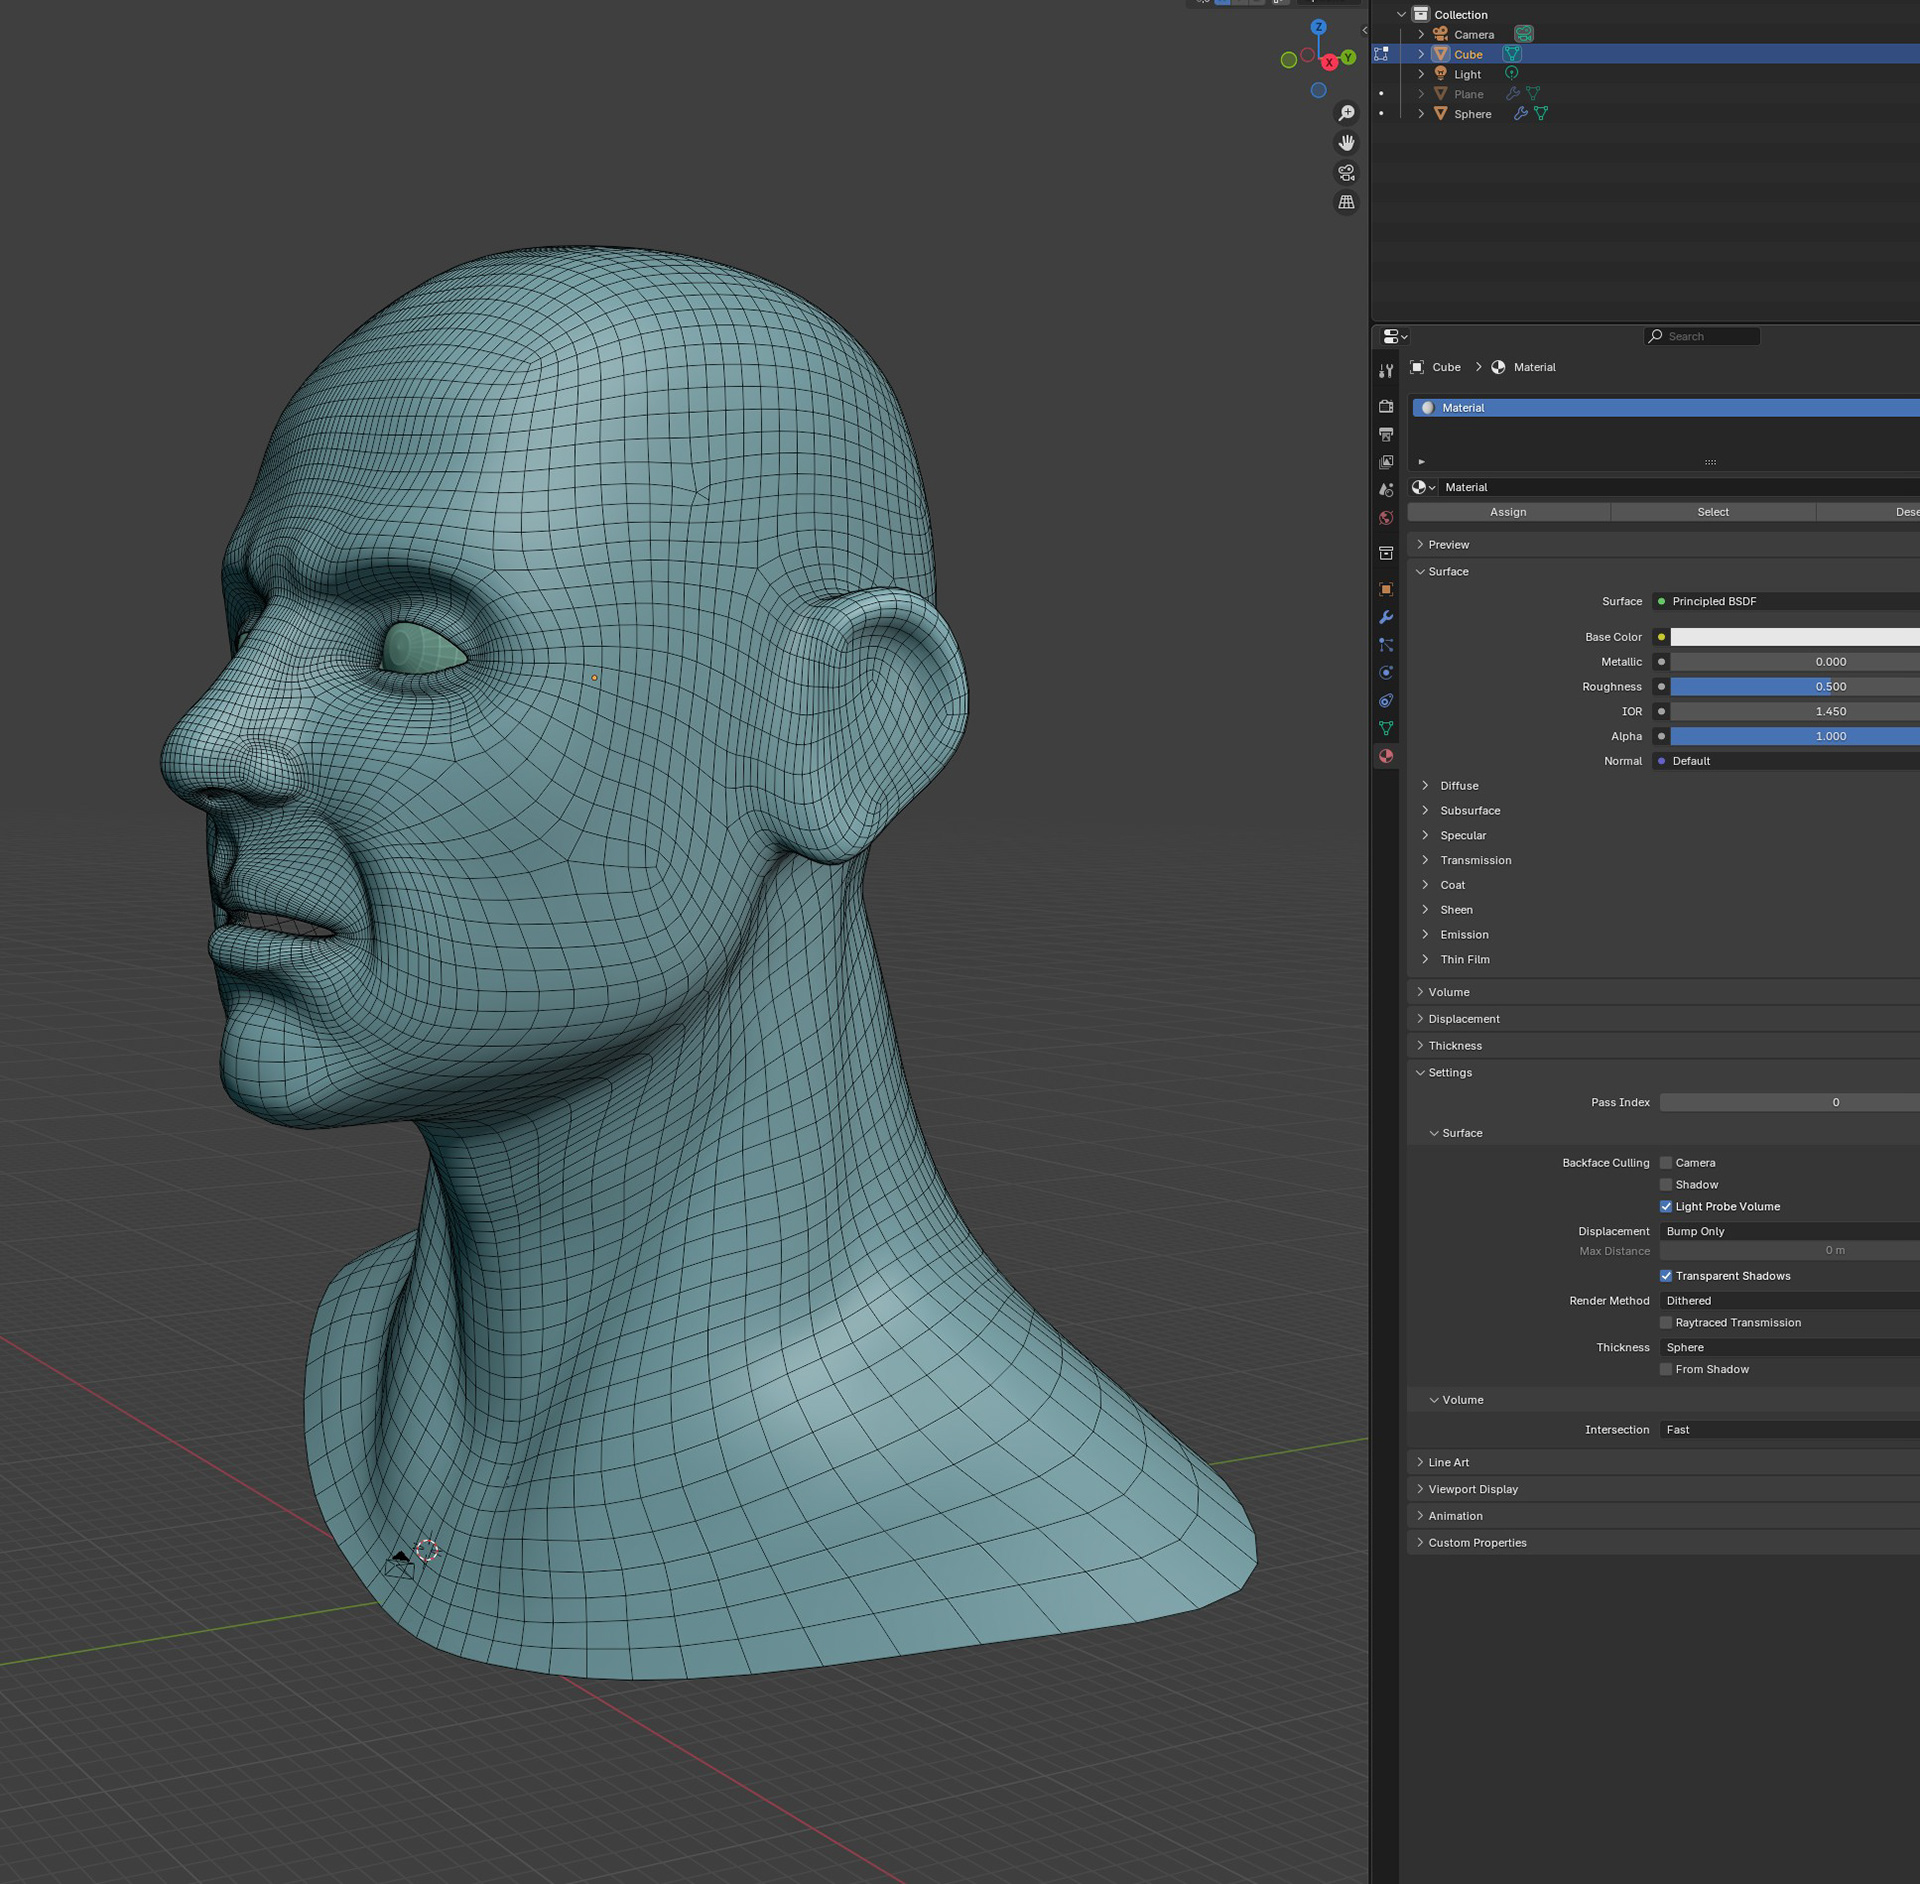Open the Modifiers properties wrench tab
Image resolution: width=1920 pixels, height=1884 pixels.
(1386, 617)
